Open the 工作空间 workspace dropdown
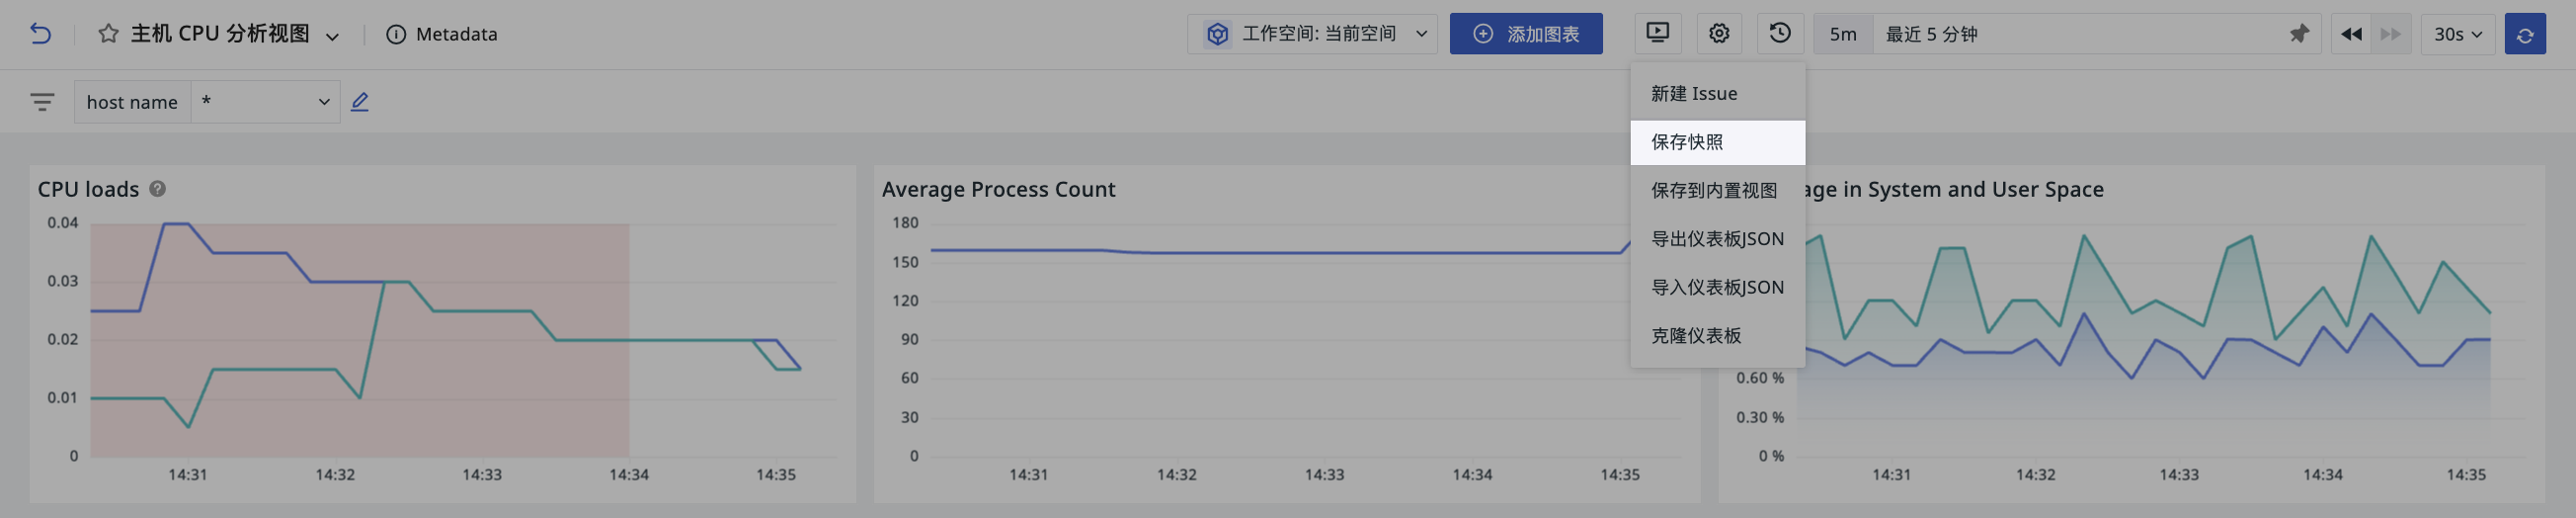 1312,34
